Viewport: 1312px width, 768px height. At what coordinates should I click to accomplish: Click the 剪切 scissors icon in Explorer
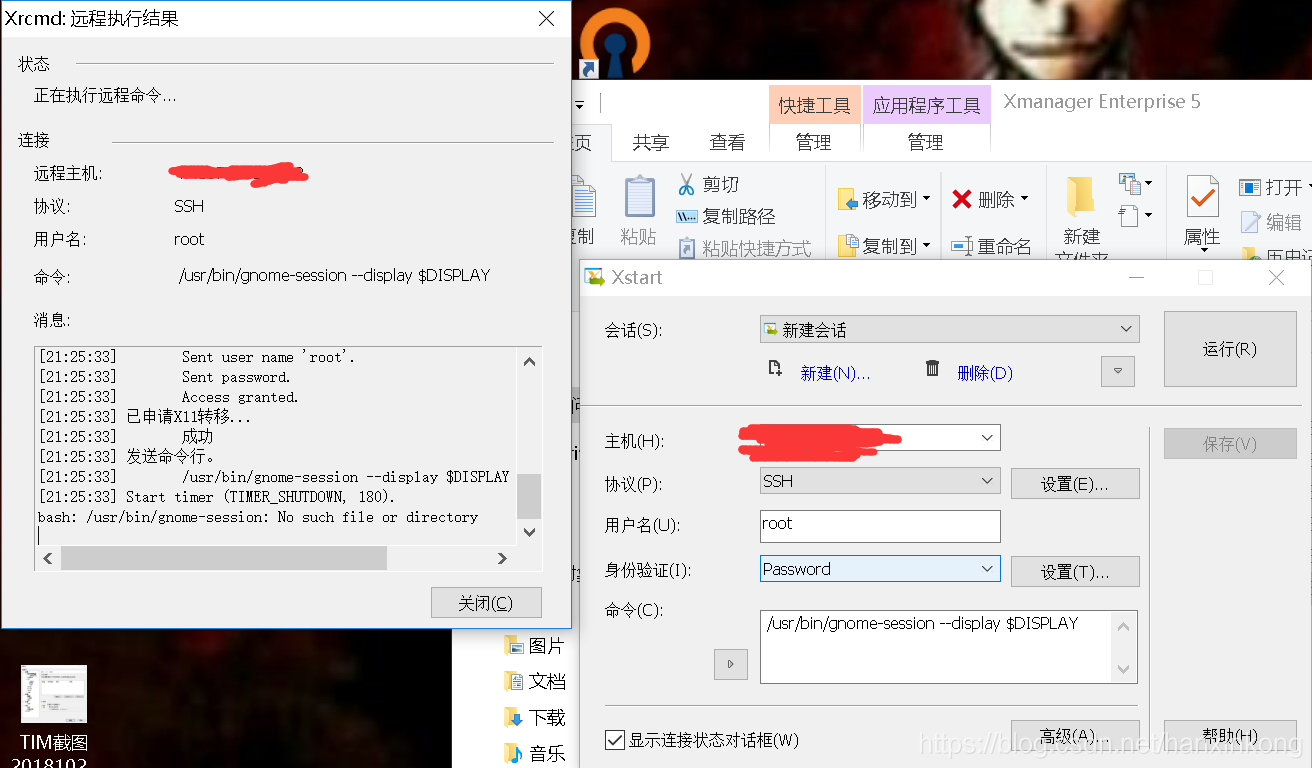point(687,184)
